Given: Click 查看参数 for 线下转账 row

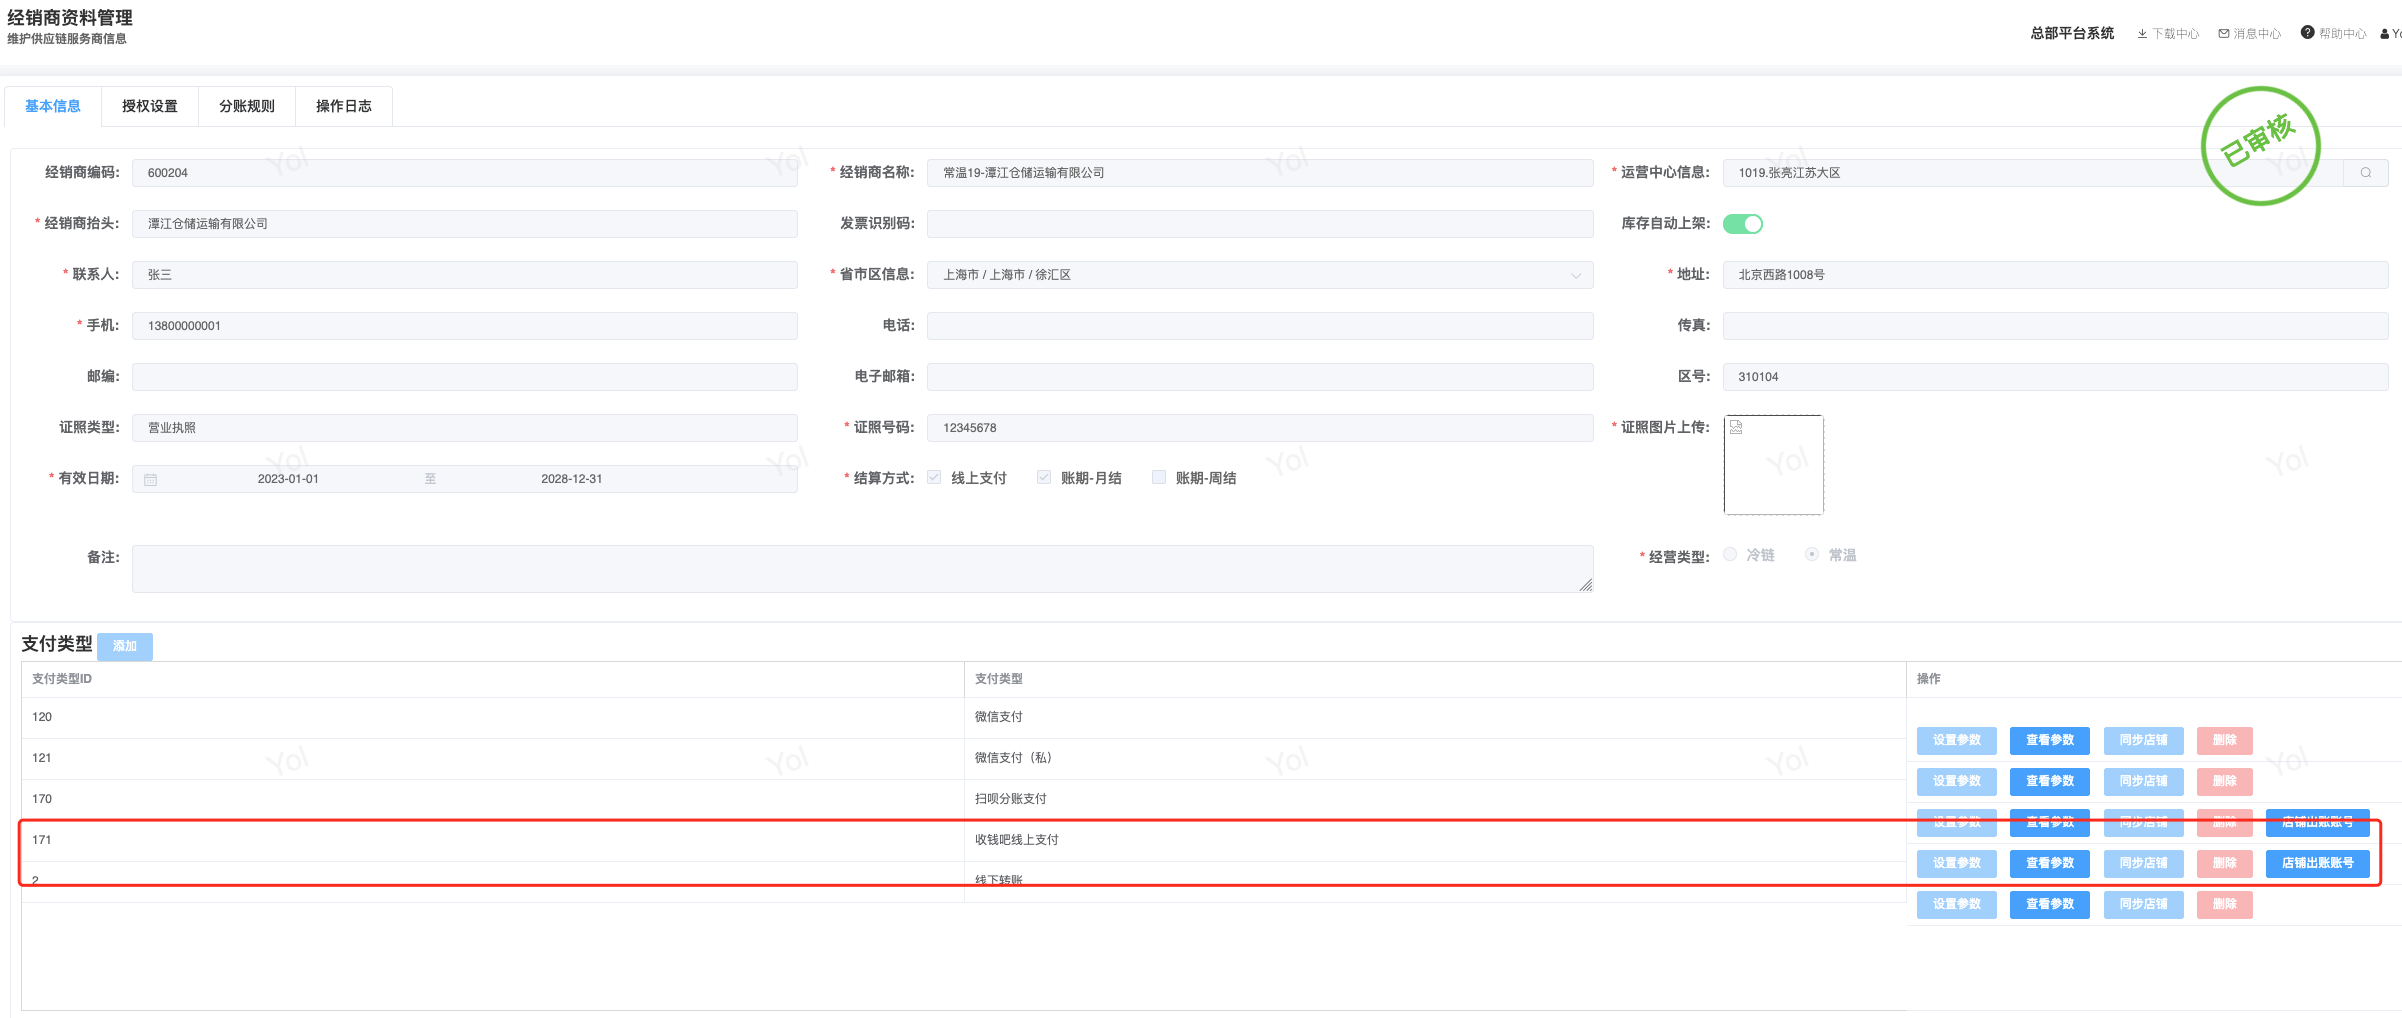Looking at the screenshot, I should point(2050,905).
